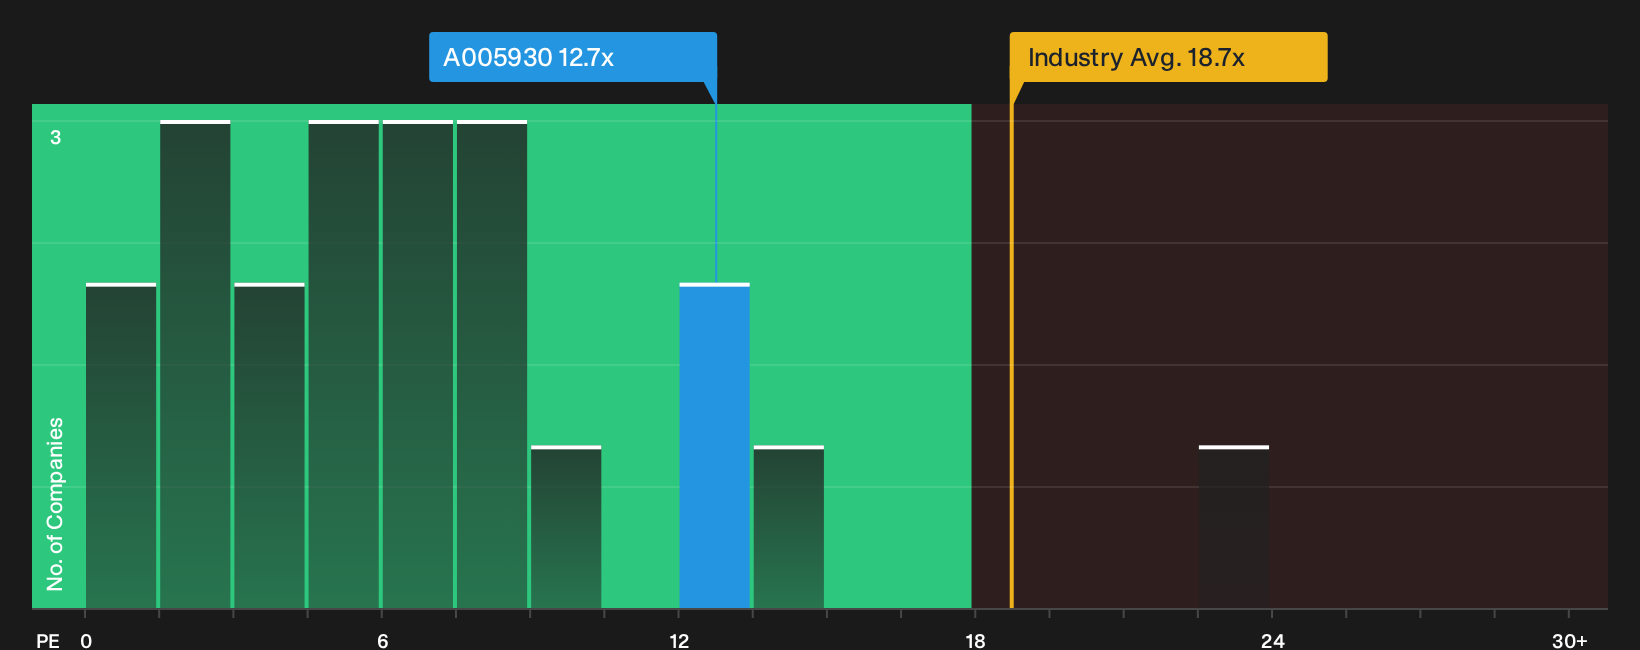Click the 24 axis label

point(1272,640)
